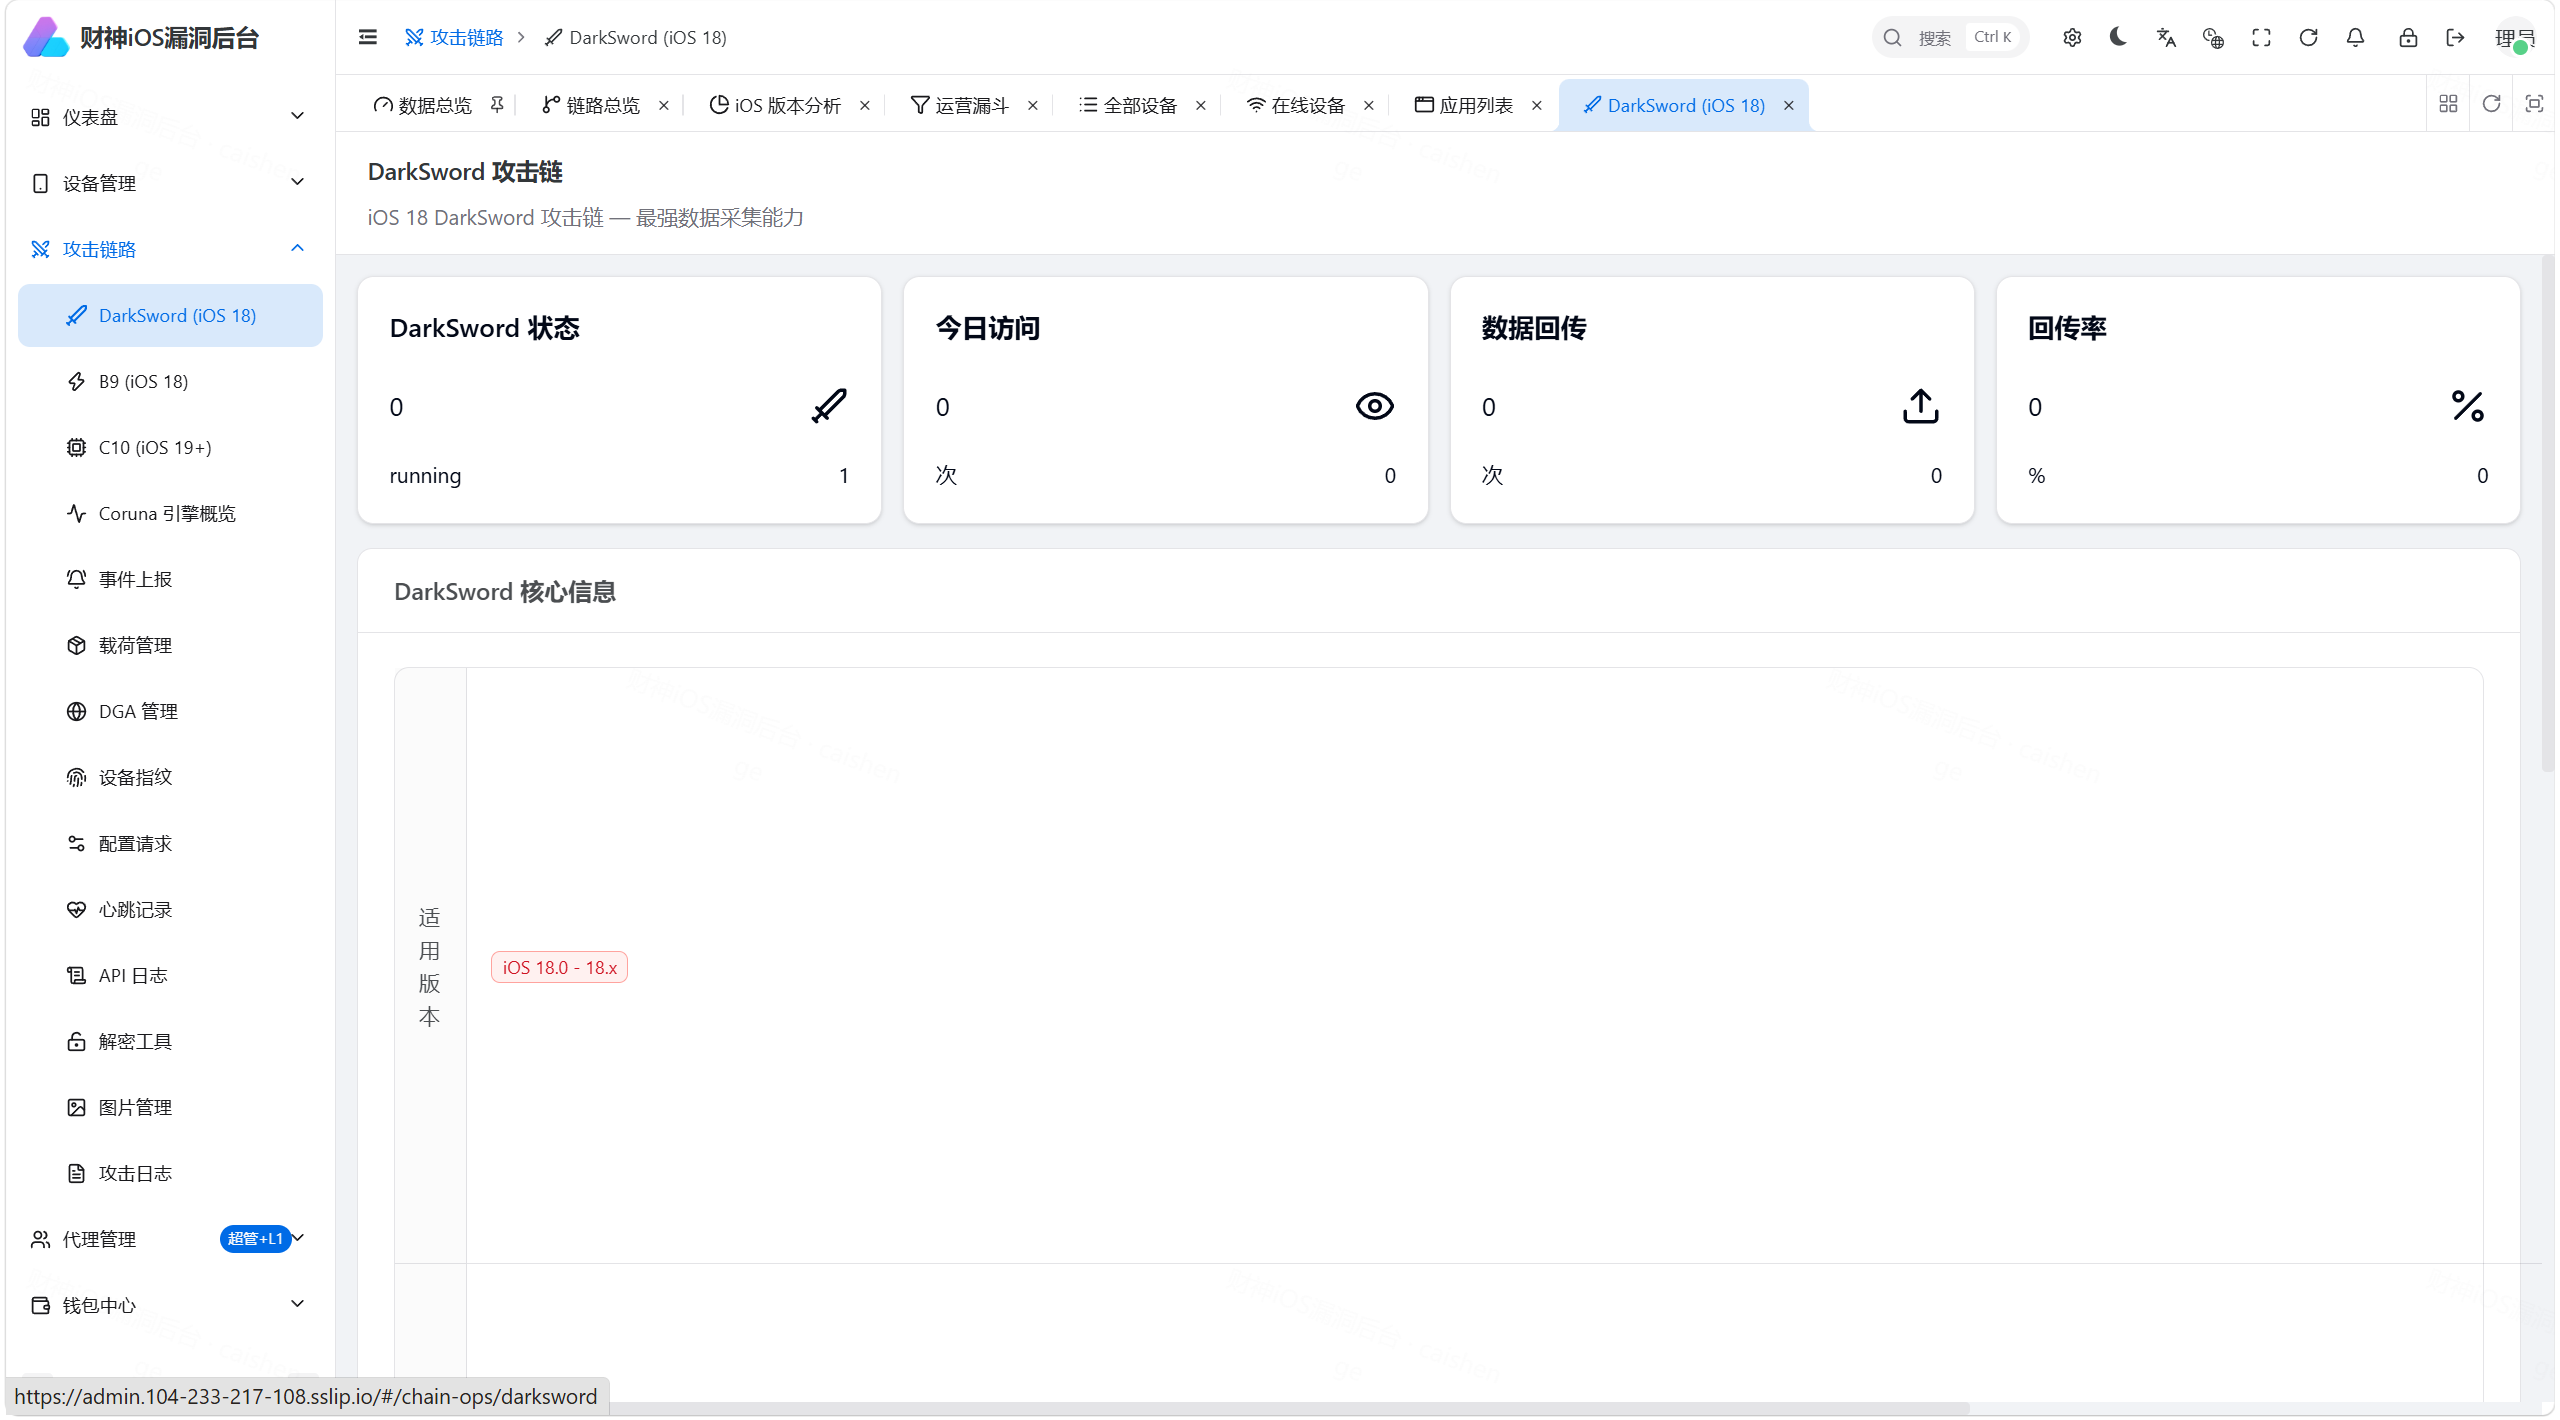The image size is (2560, 1420).
Task: Expand the 代理管理 sidebar section
Action: (170, 1239)
